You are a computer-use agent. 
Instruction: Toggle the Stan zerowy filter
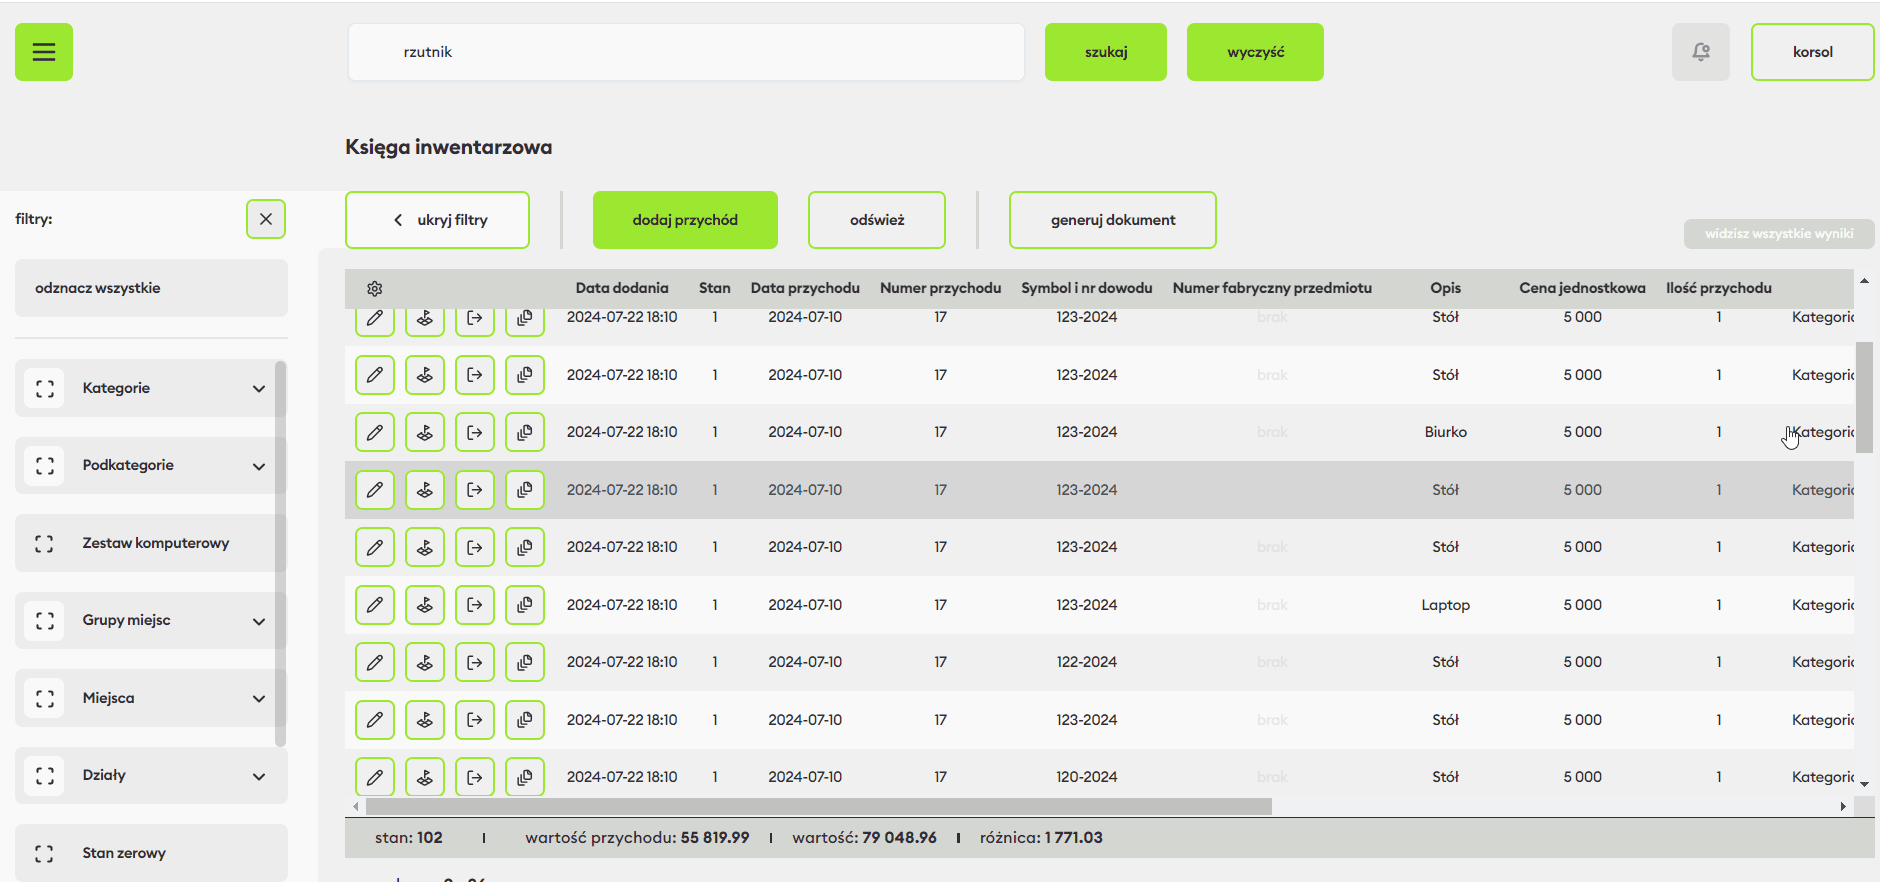45,853
